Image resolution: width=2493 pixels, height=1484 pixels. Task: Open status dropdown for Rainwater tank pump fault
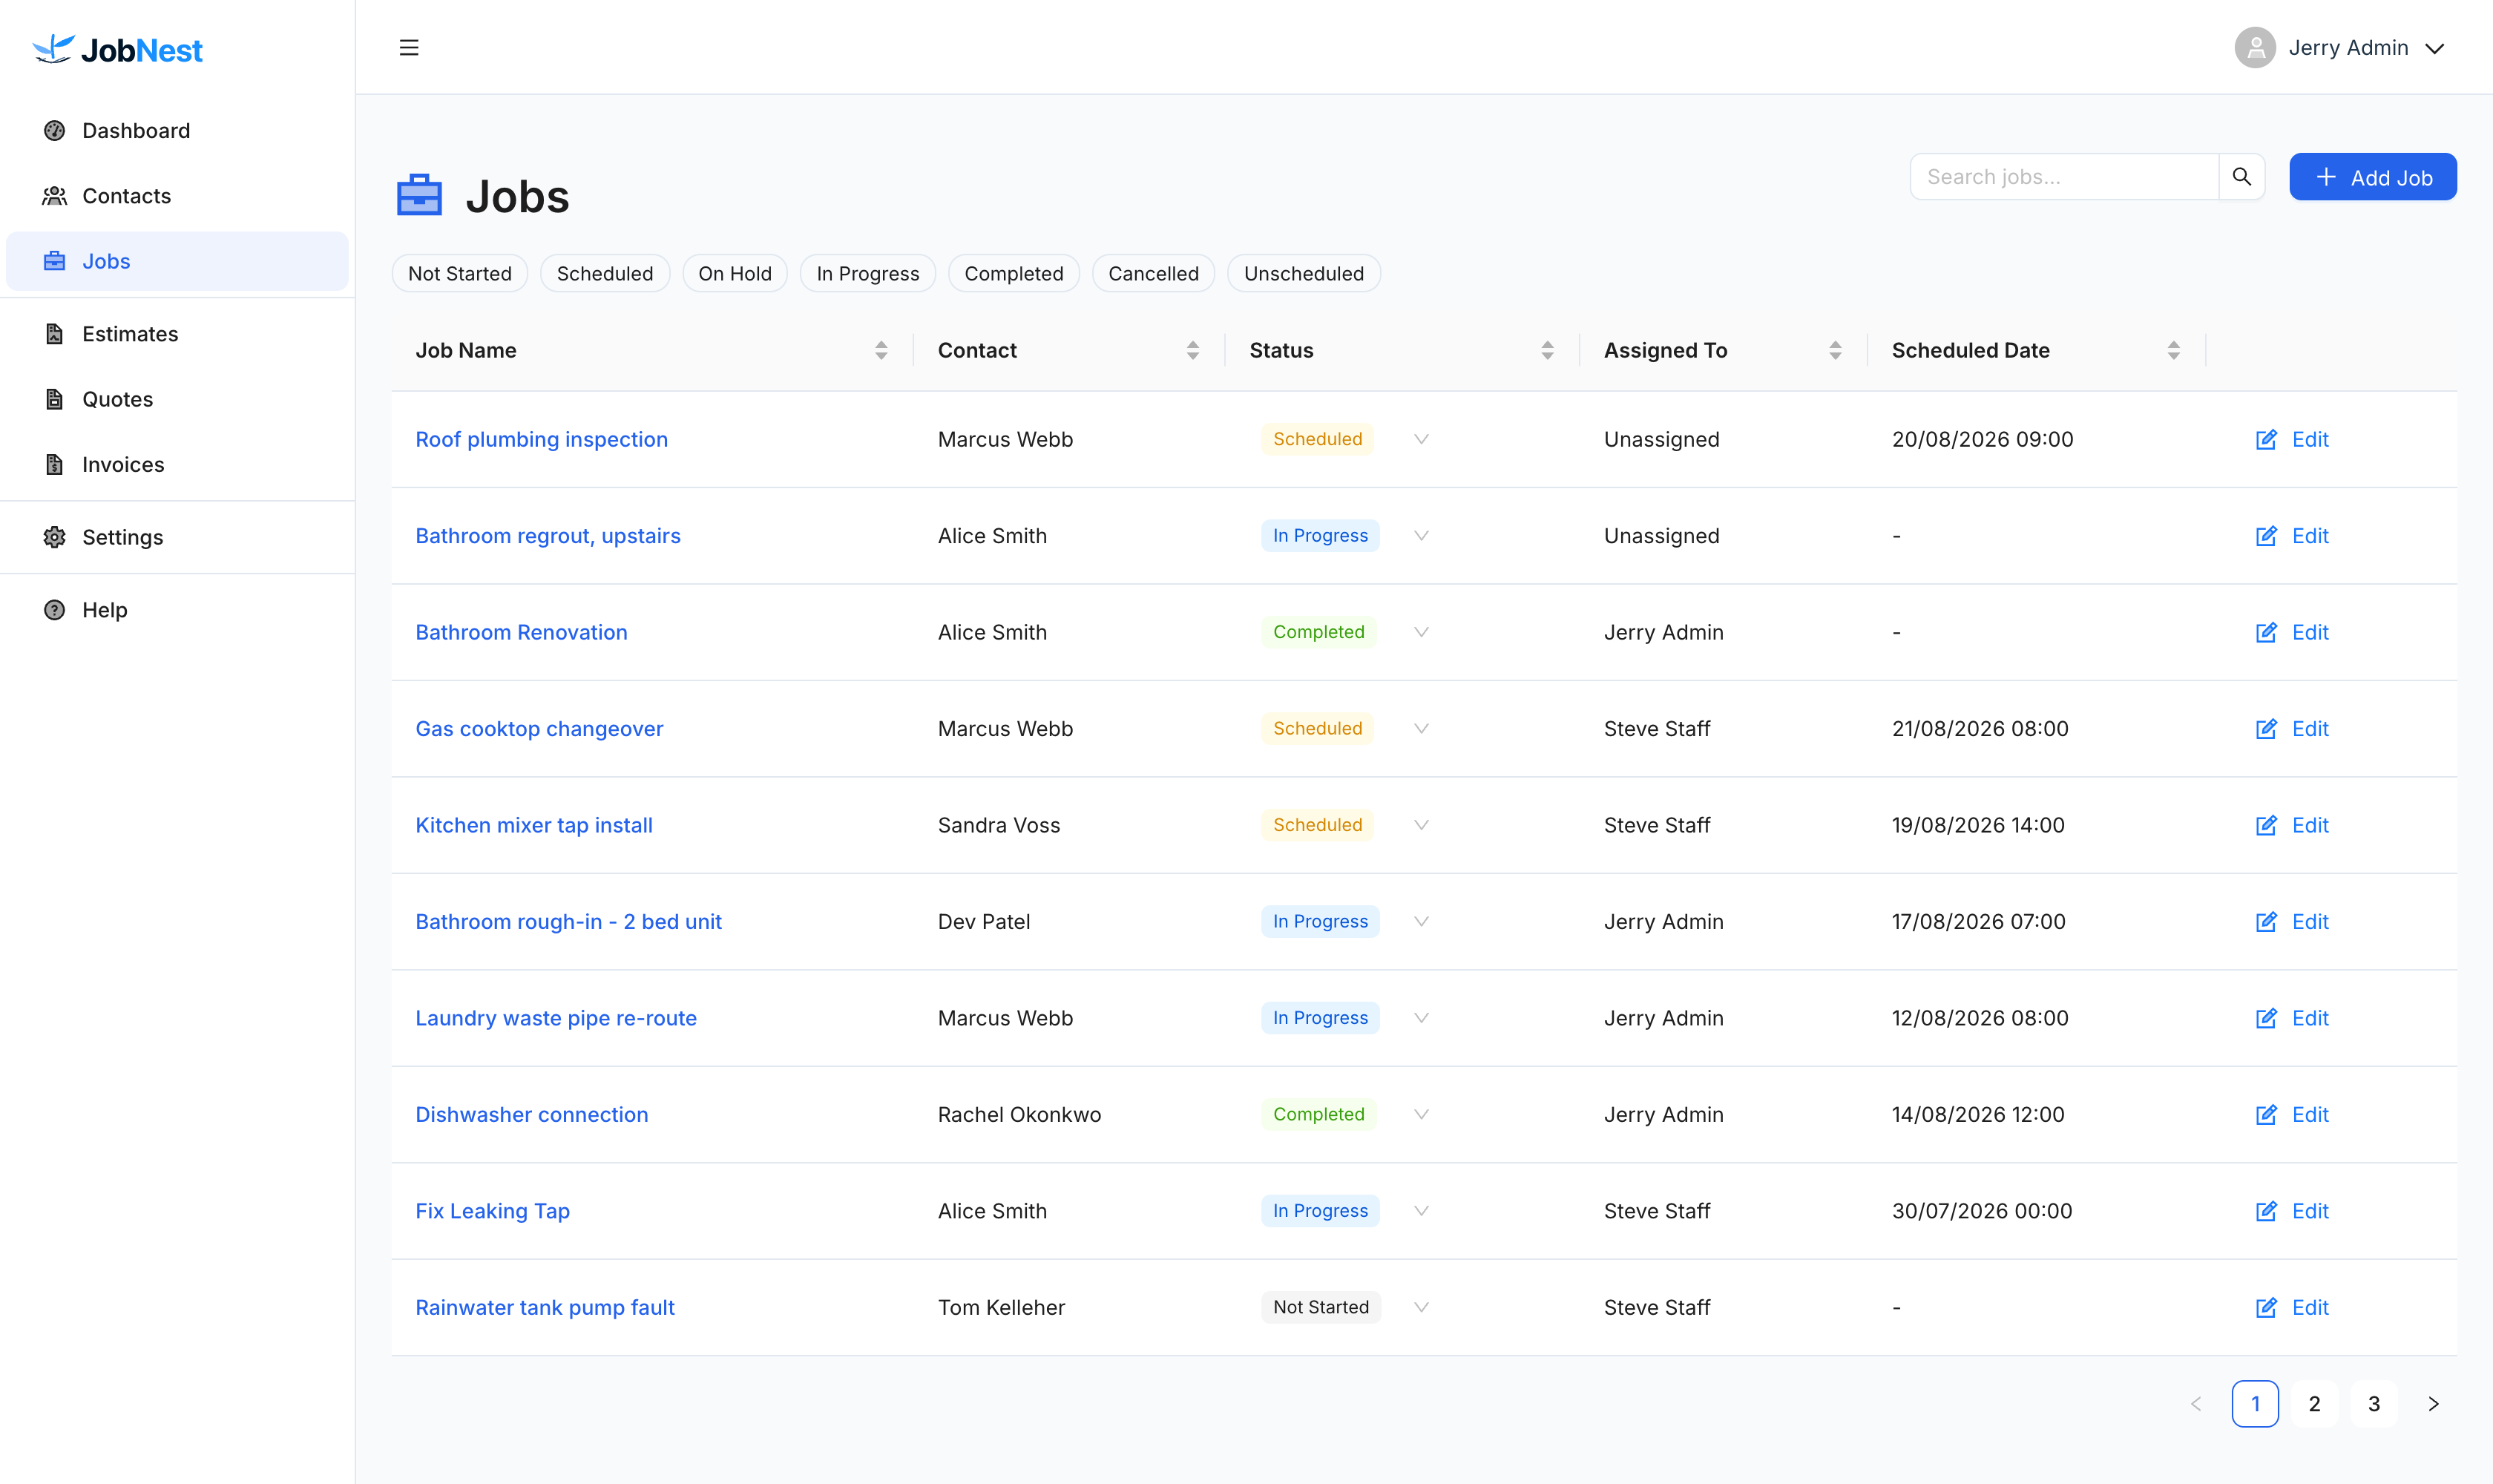1421,1307
